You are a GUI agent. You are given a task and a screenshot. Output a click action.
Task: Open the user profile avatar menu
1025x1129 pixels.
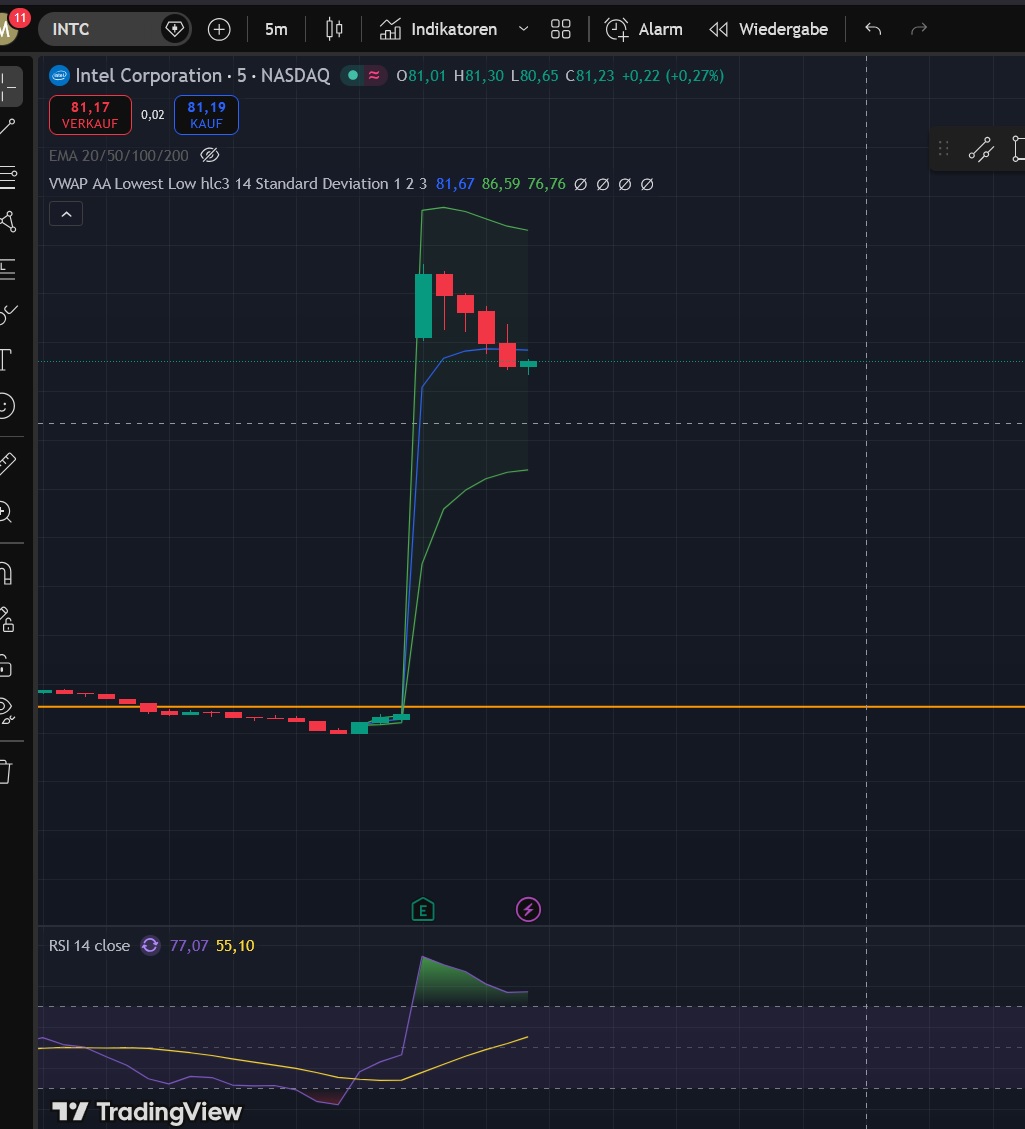tap(7, 28)
